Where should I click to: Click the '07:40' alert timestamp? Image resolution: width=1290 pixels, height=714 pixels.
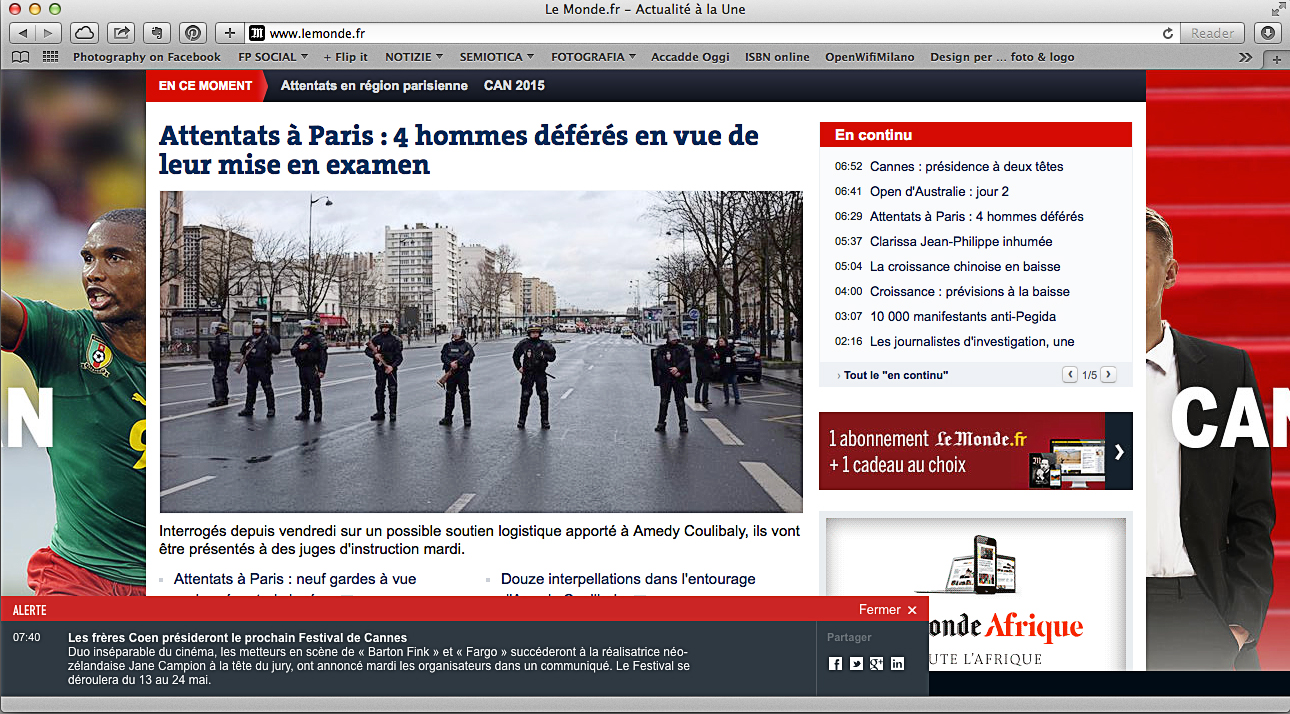(27, 637)
